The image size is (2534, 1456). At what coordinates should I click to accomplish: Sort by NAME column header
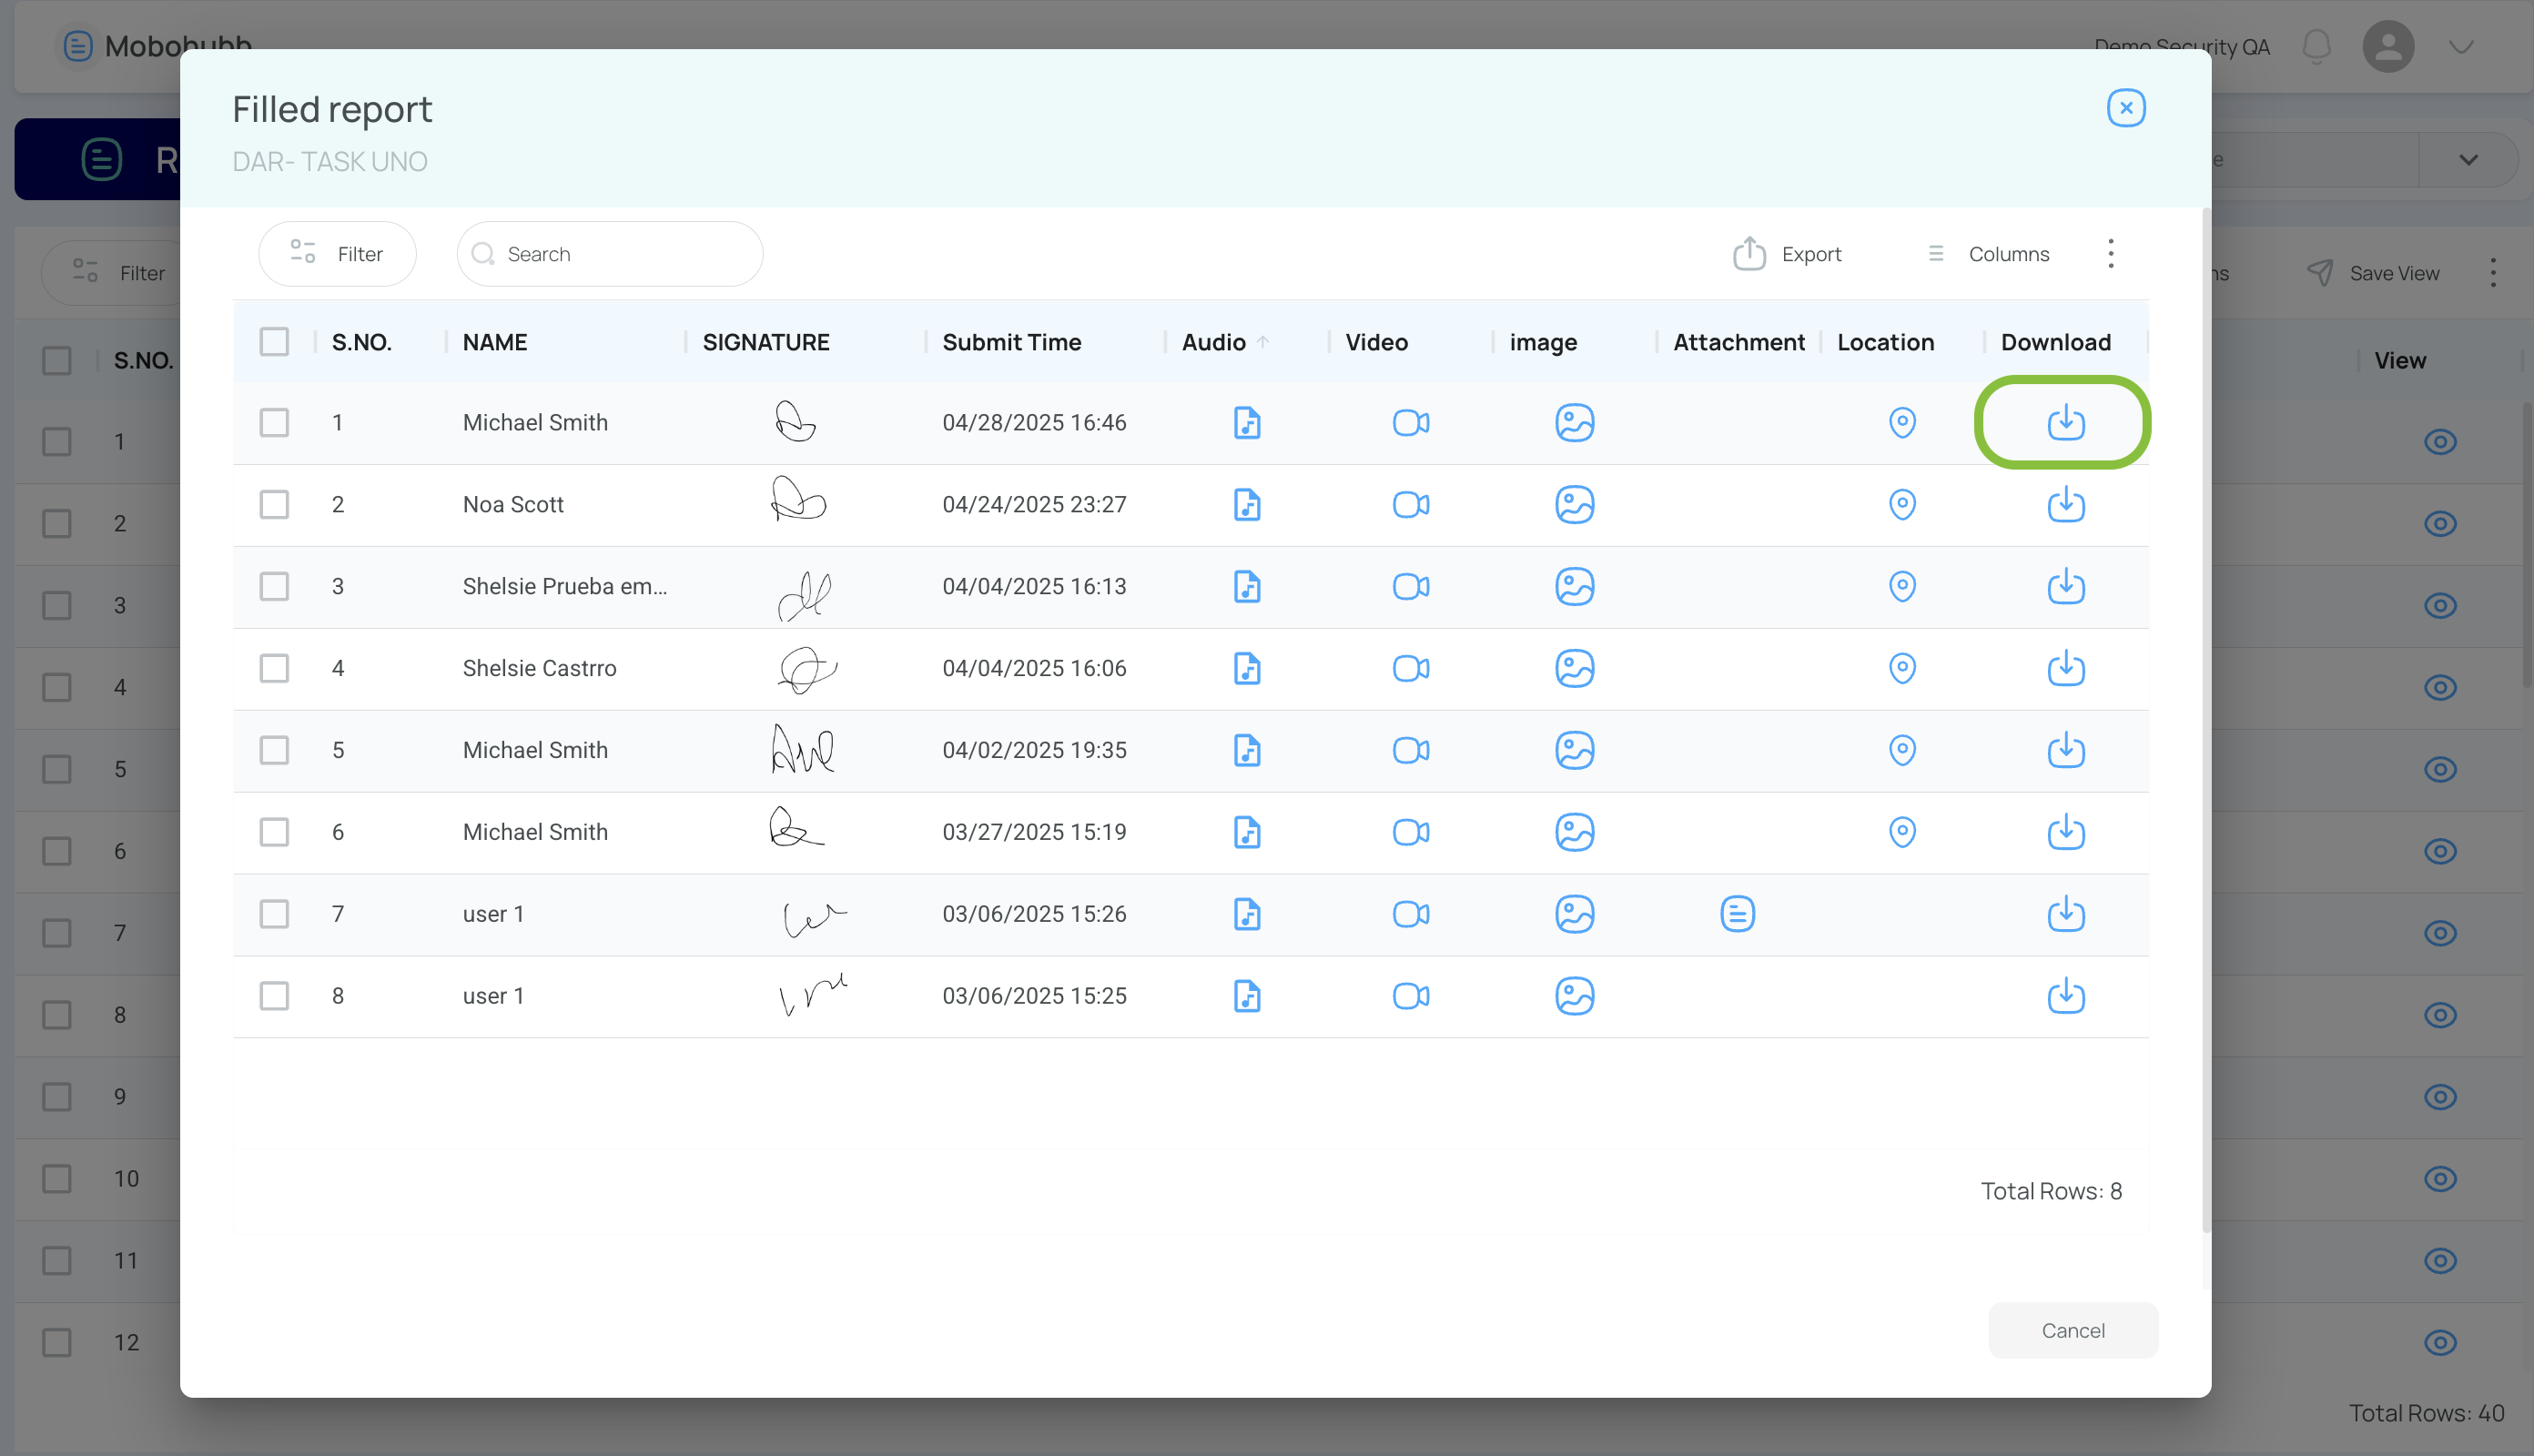495,342
